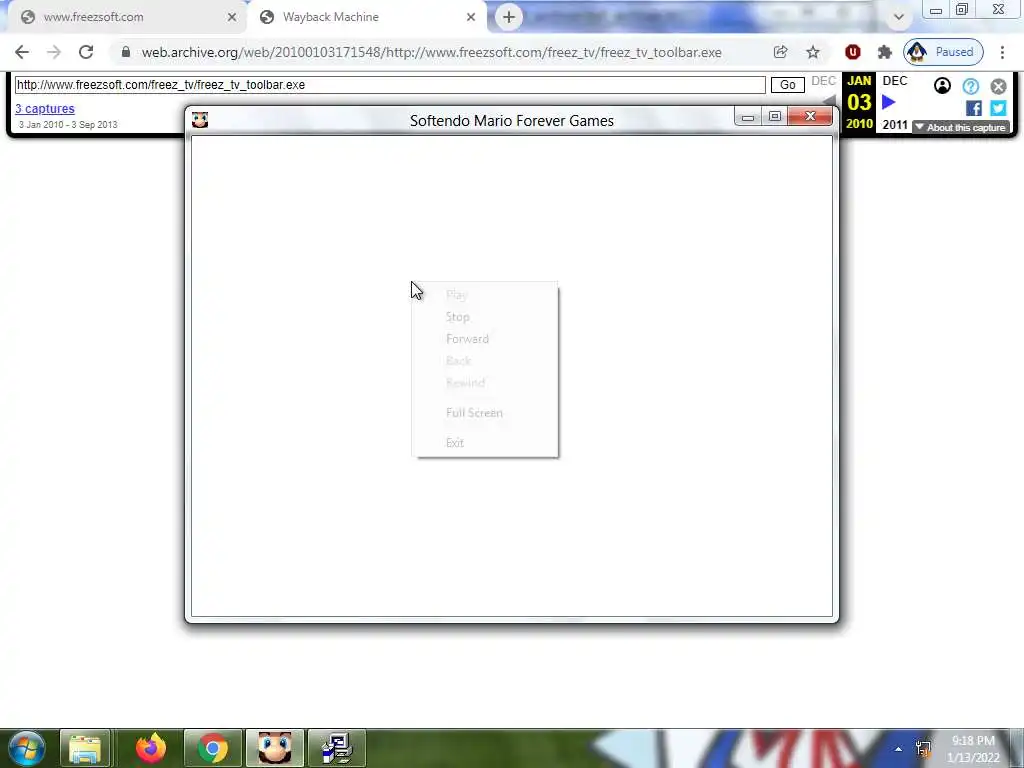Expand About this capture
Screen dimensions: 1024x768
pyautogui.click(x=961, y=127)
